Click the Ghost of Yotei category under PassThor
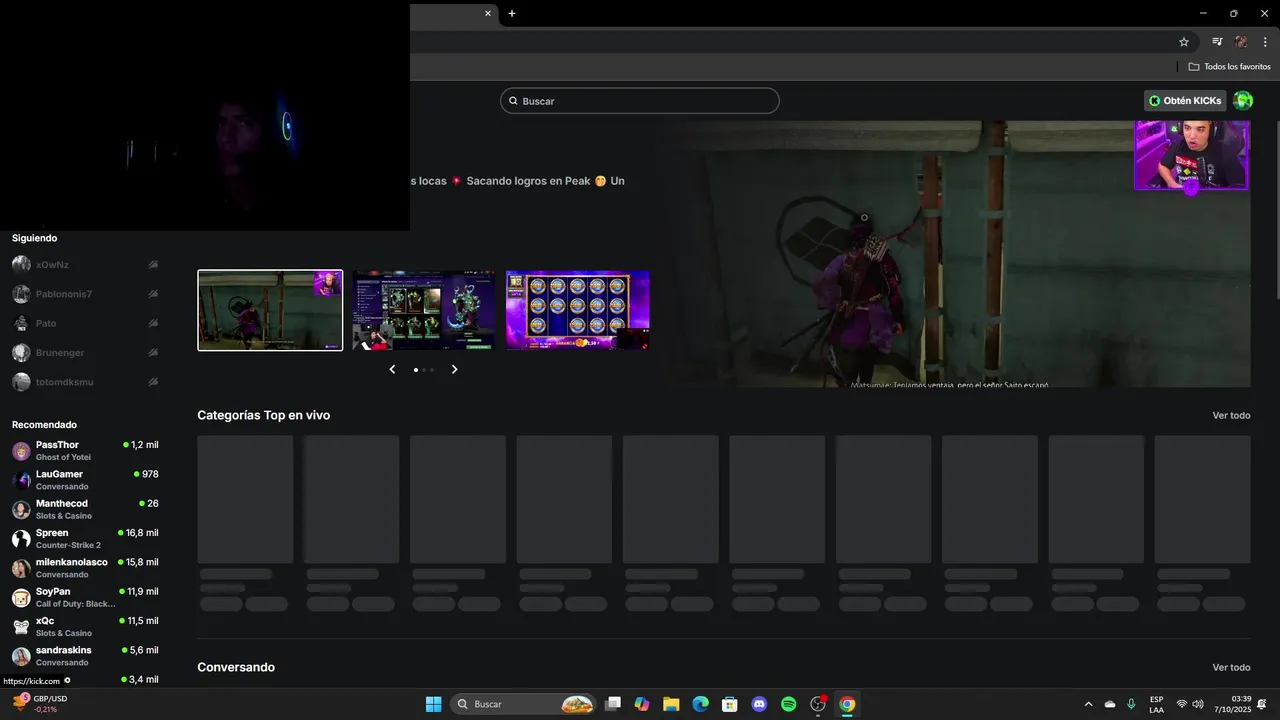 pyautogui.click(x=63, y=457)
